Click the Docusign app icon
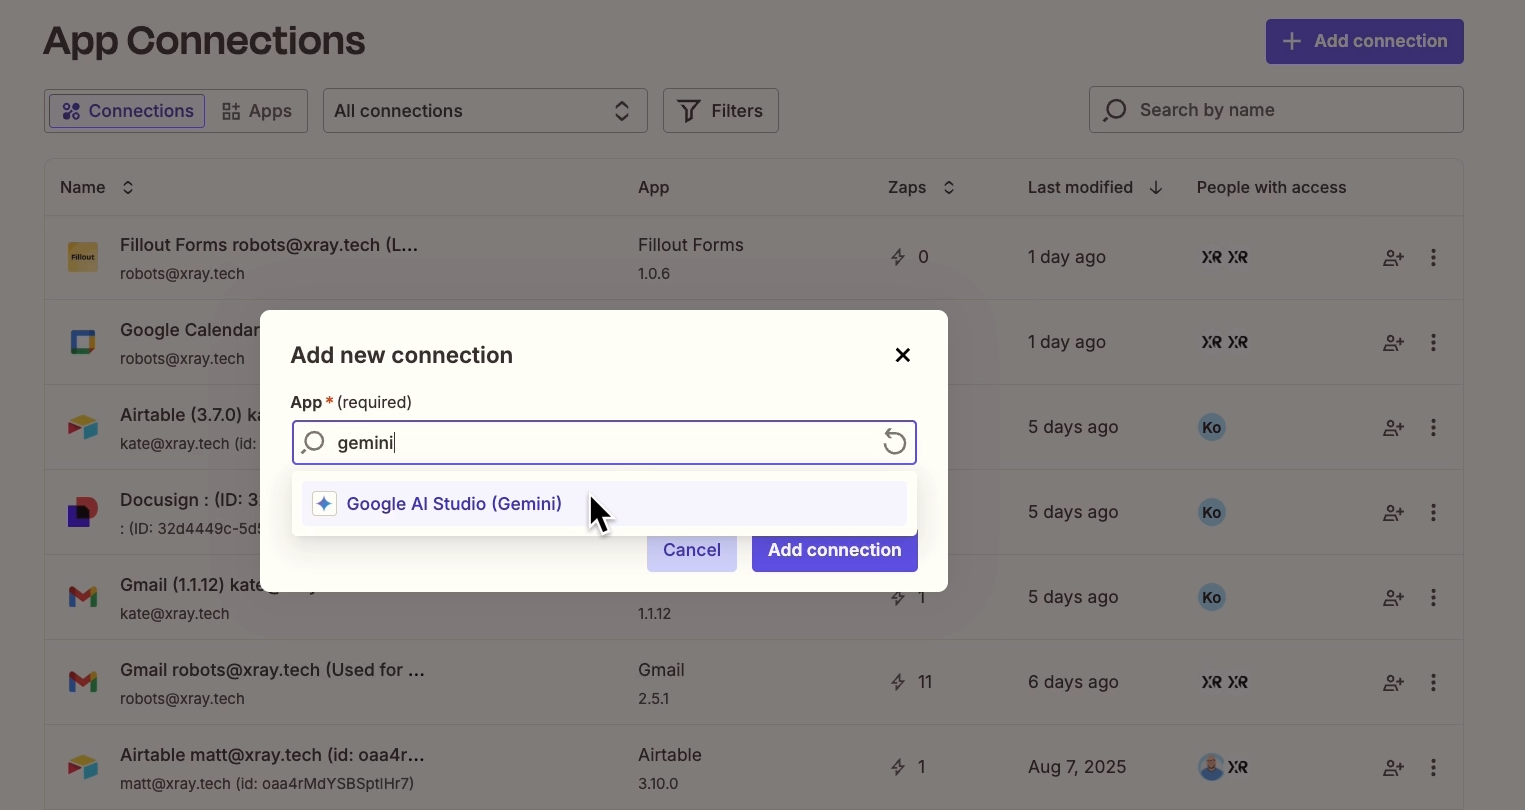This screenshot has height=810, width=1525. pos(82,512)
